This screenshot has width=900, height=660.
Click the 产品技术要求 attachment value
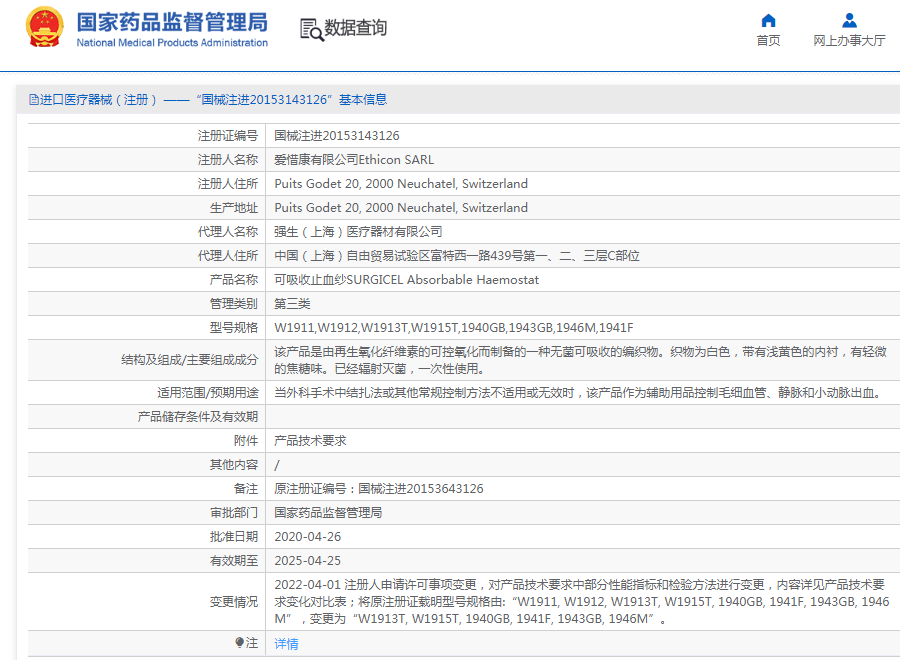pyautogui.click(x=310, y=441)
